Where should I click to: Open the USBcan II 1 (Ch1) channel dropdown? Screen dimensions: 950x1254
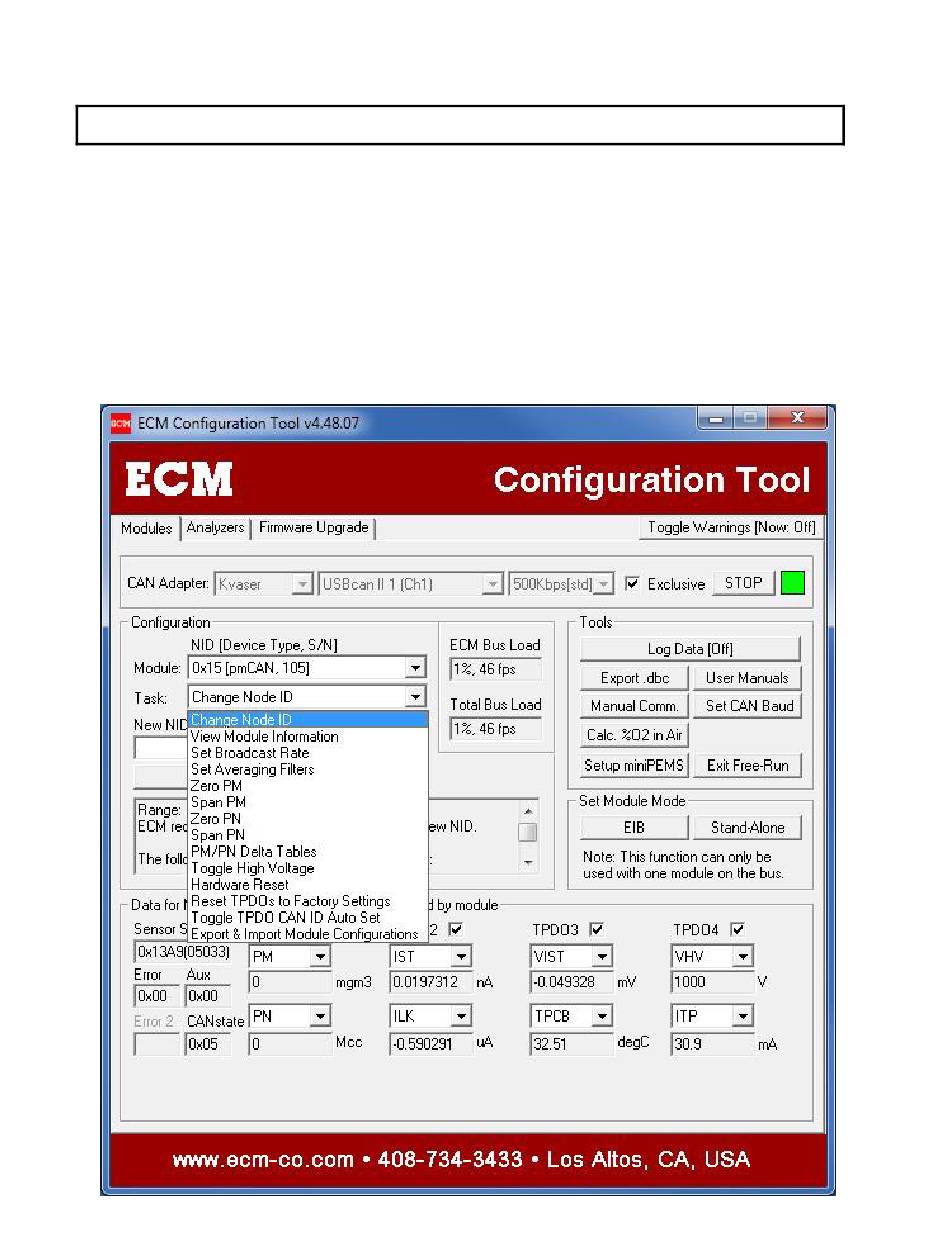click(492, 585)
